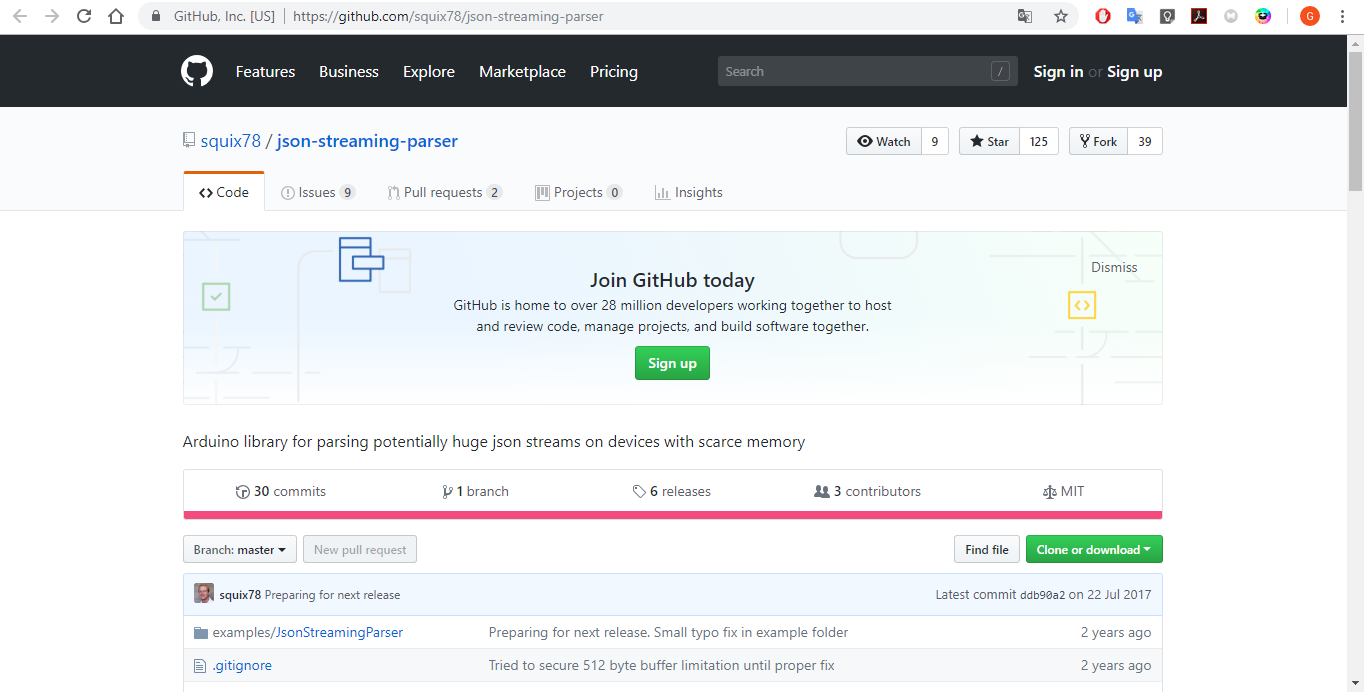1368x694 pixels.
Task: Click the examples folder icon
Action: (200, 633)
